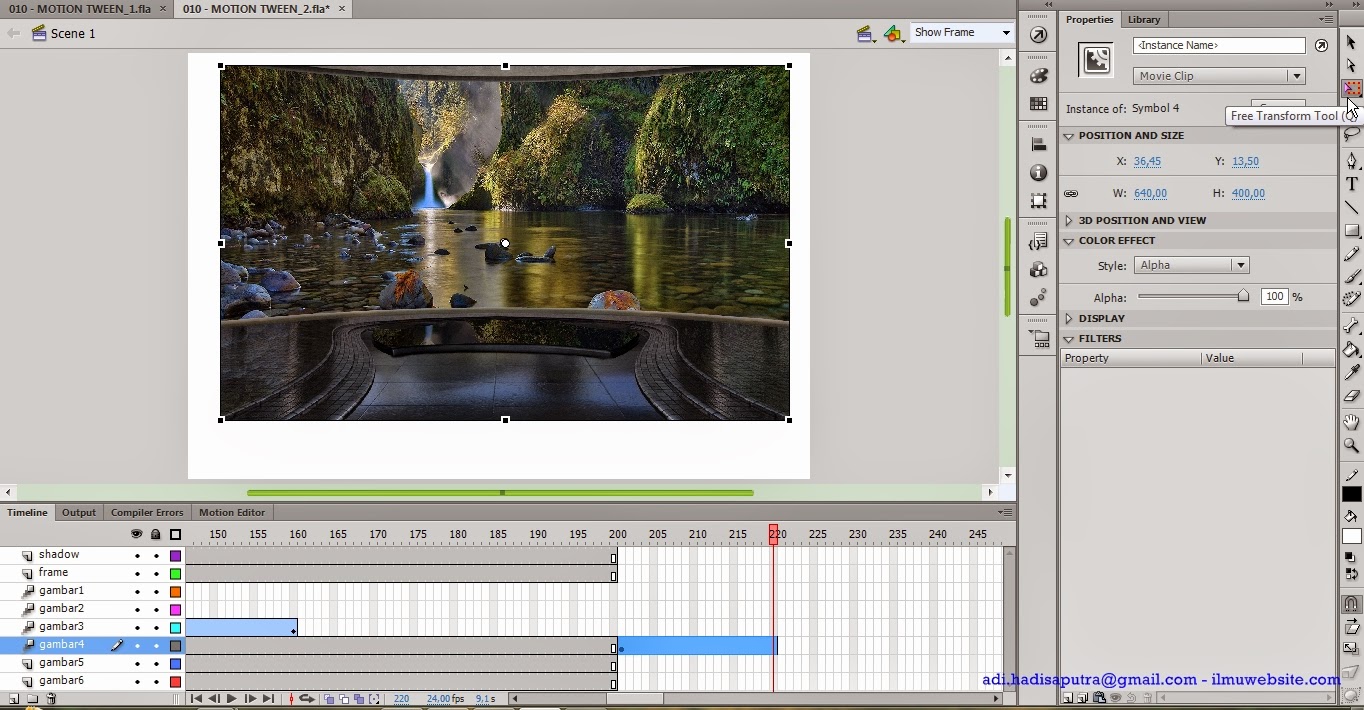Open the Components panel icon
This screenshot has height=710, width=1364.
(x=1038, y=270)
